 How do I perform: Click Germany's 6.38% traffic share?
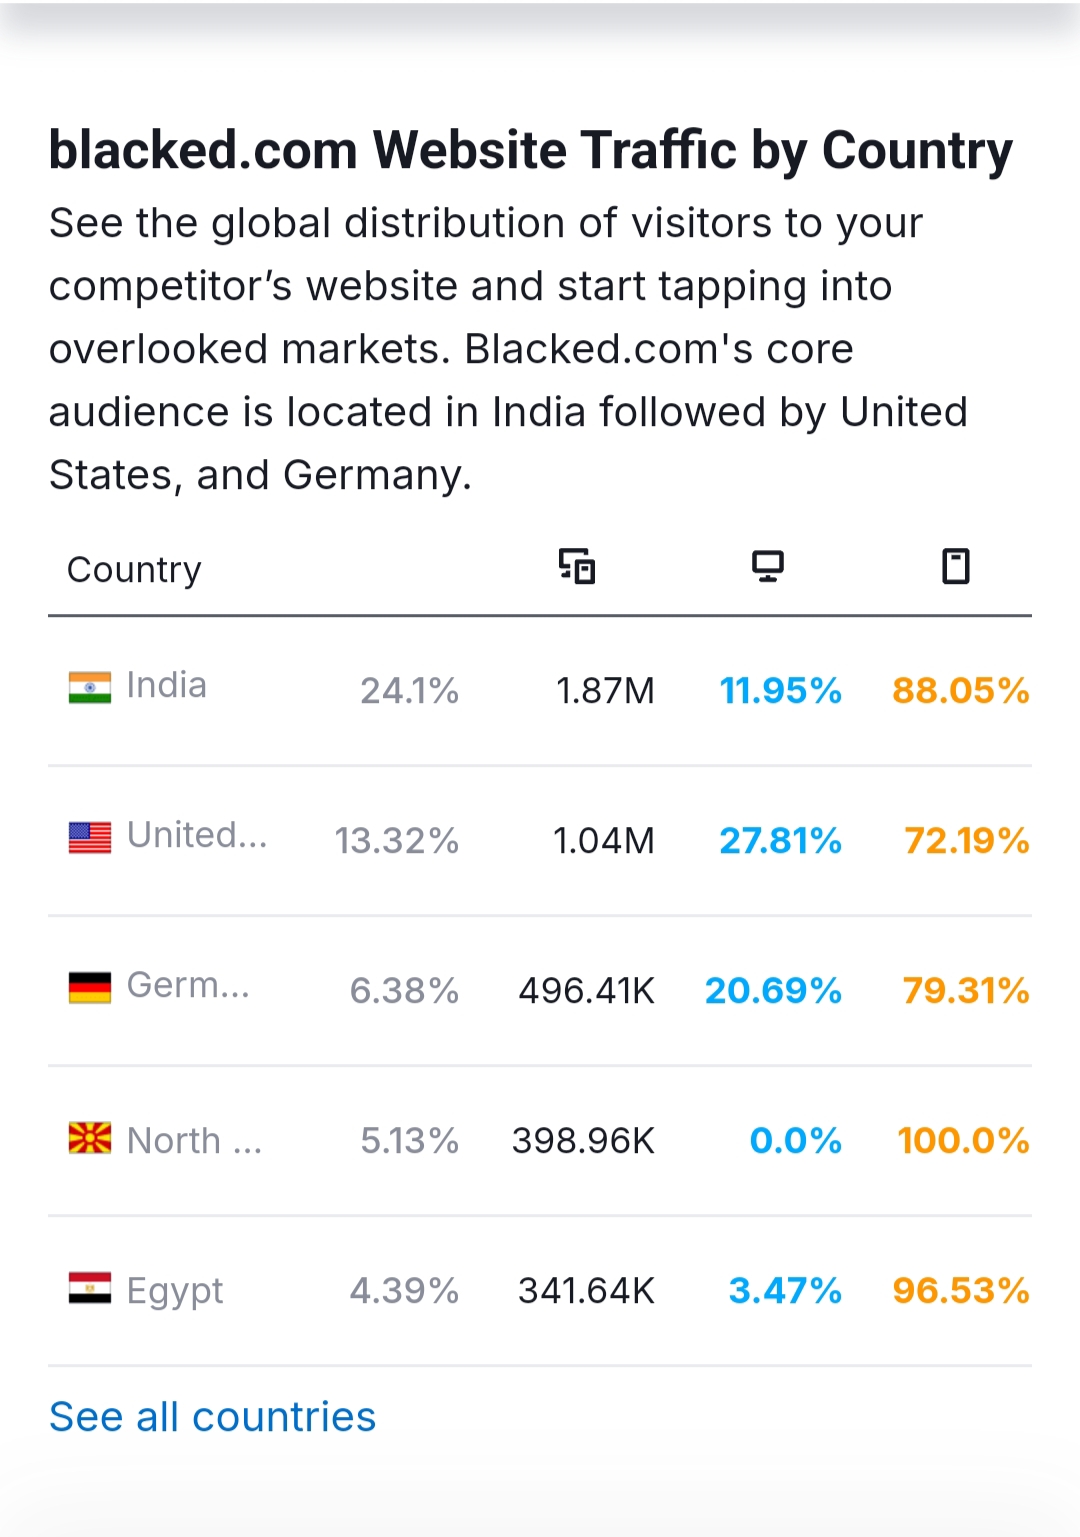pyautogui.click(x=404, y=991)
